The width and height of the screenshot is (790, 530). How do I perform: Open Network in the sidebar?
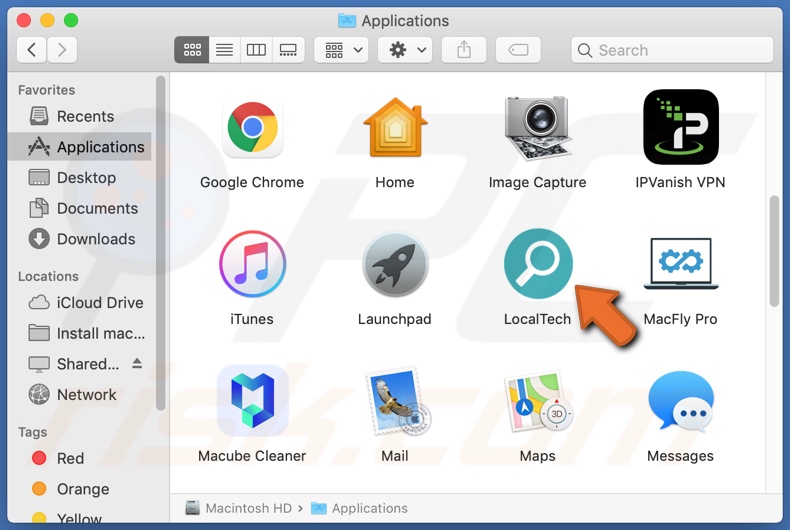(81, 394)
